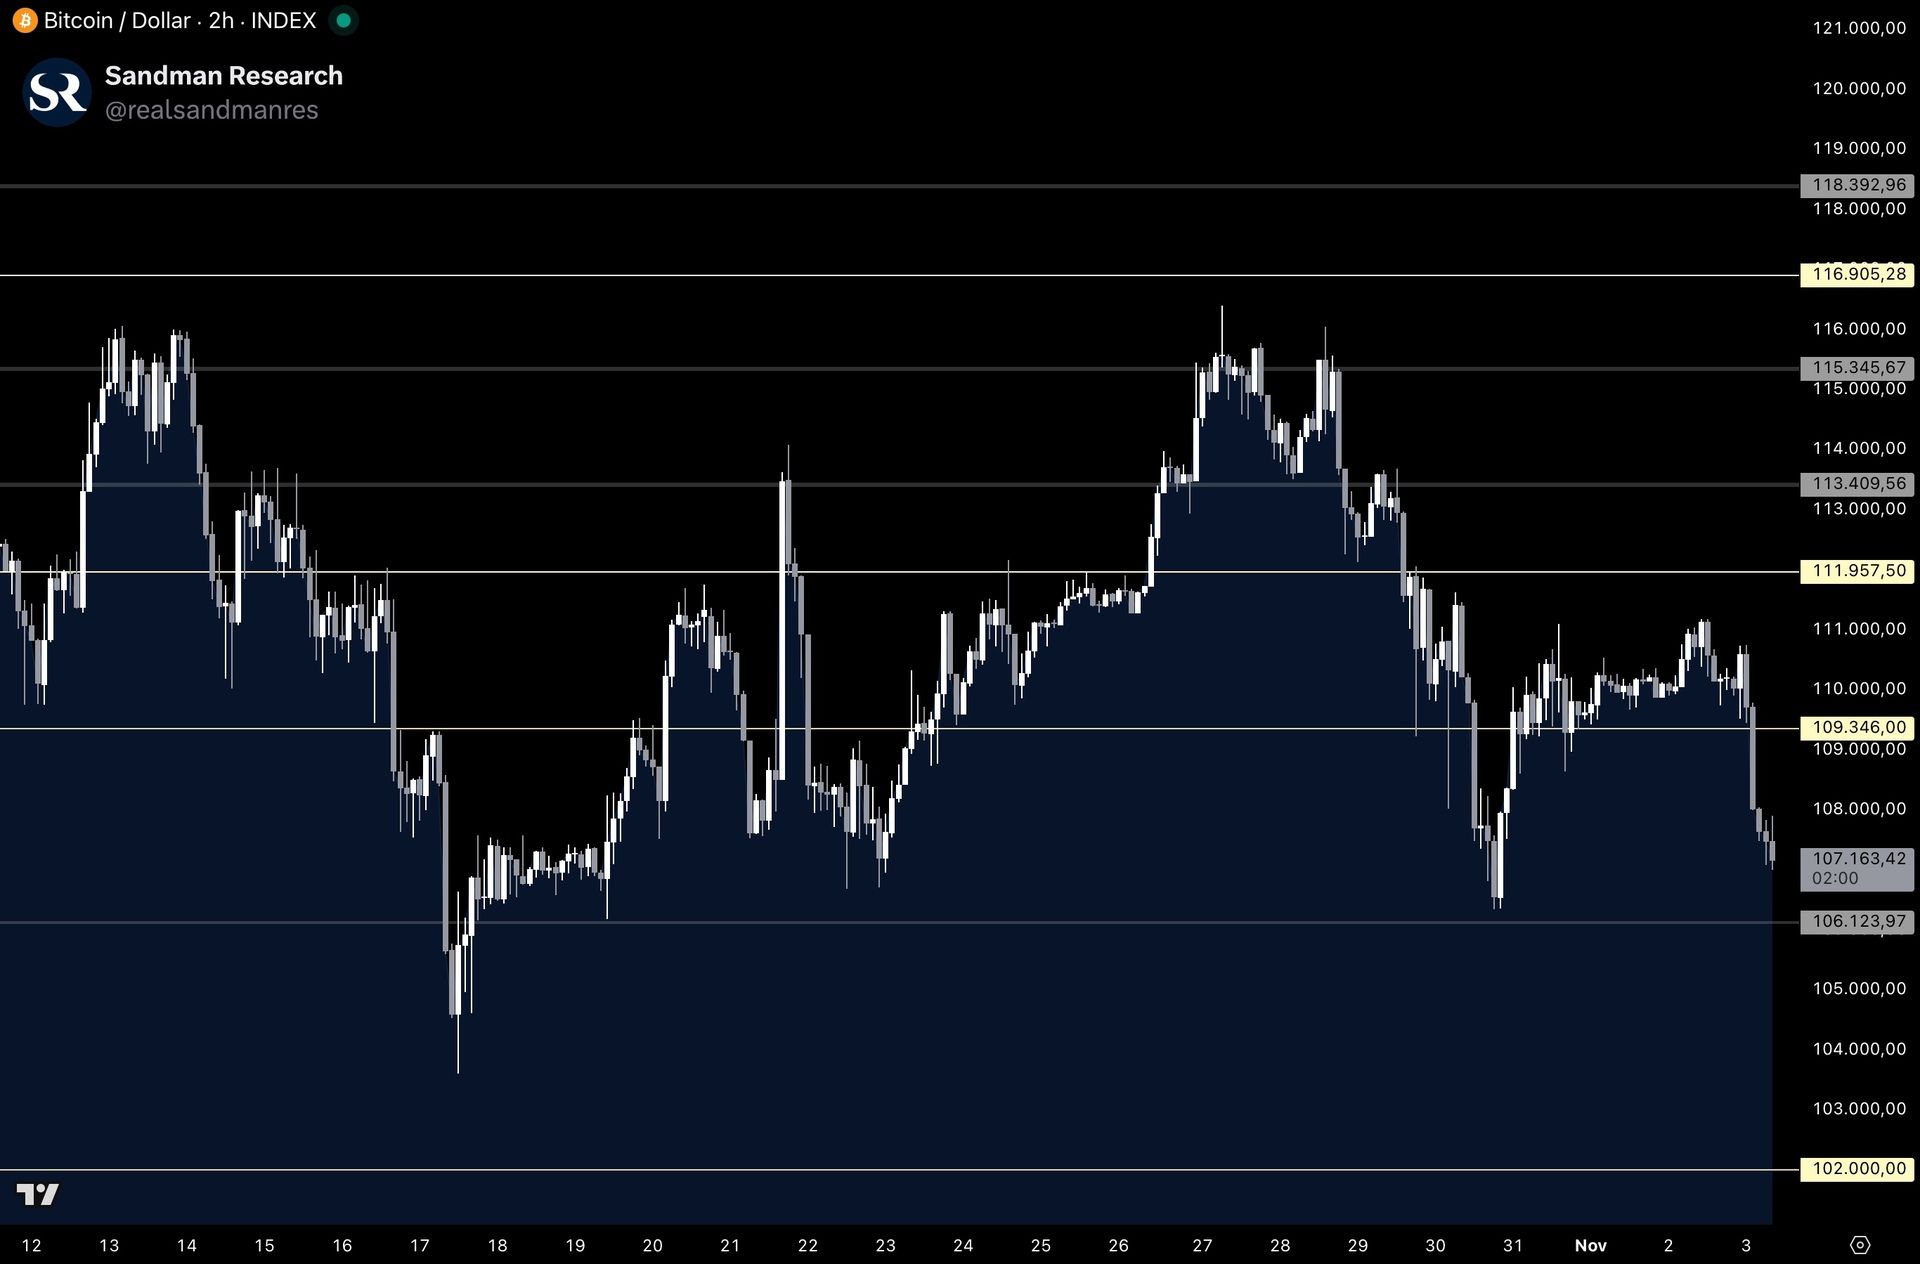Click the 113.409,56 gray price label
Screen dimensions: 1920x1264
(x=1857, y=484)
